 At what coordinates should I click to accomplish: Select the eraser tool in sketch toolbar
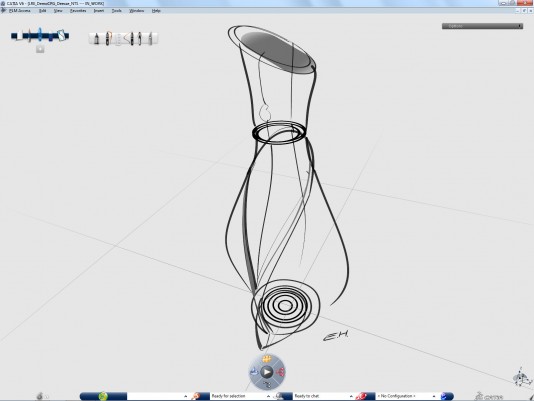[118, 38]
